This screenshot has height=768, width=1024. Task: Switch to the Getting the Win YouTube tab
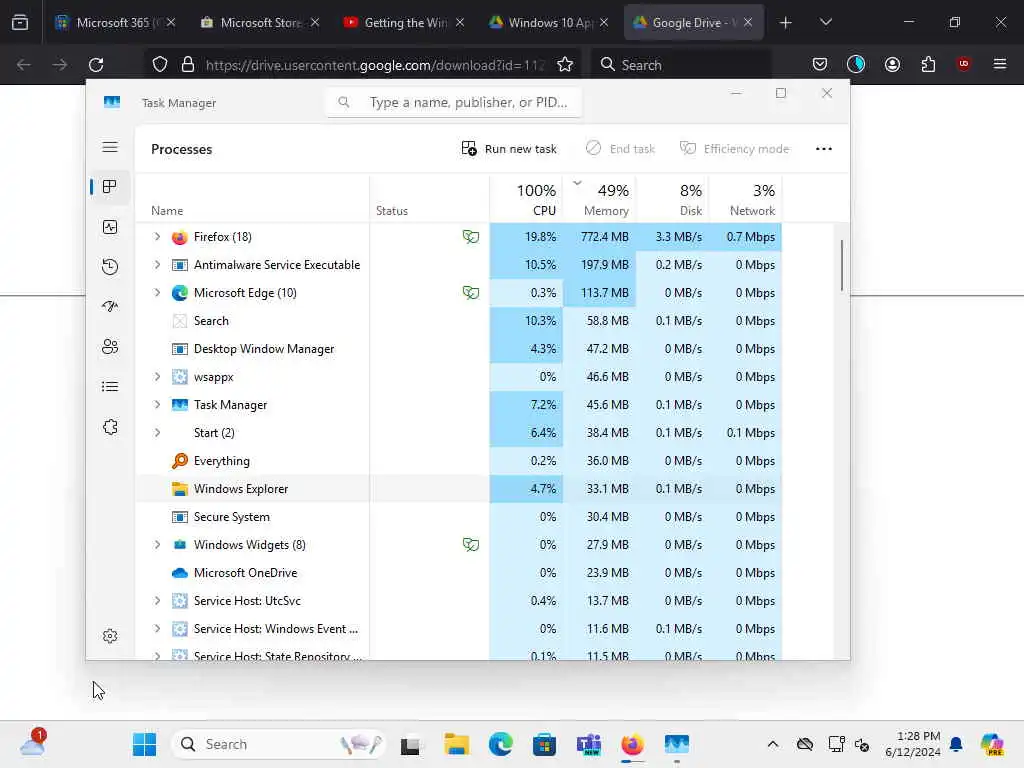click(404, 22)
